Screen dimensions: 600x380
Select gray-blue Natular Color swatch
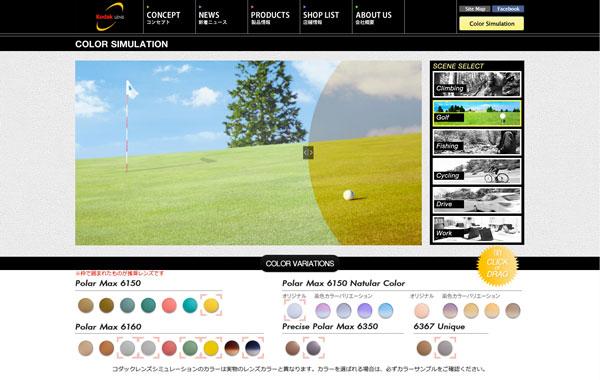(344, 310)
